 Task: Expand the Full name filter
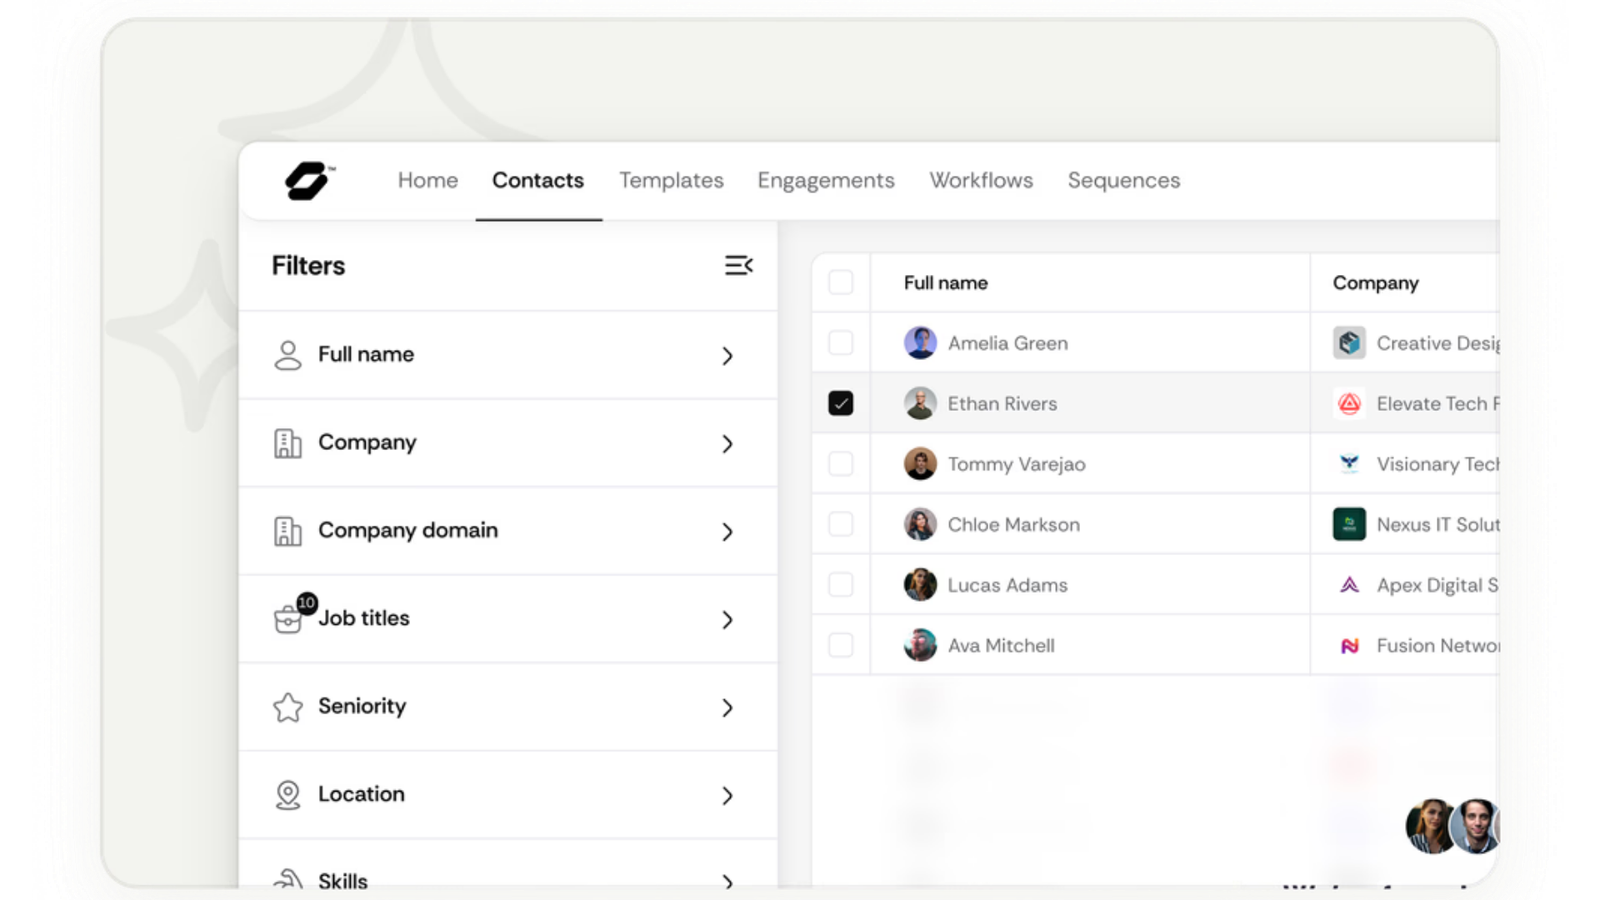pyautogui.click(x=727, y=356)
